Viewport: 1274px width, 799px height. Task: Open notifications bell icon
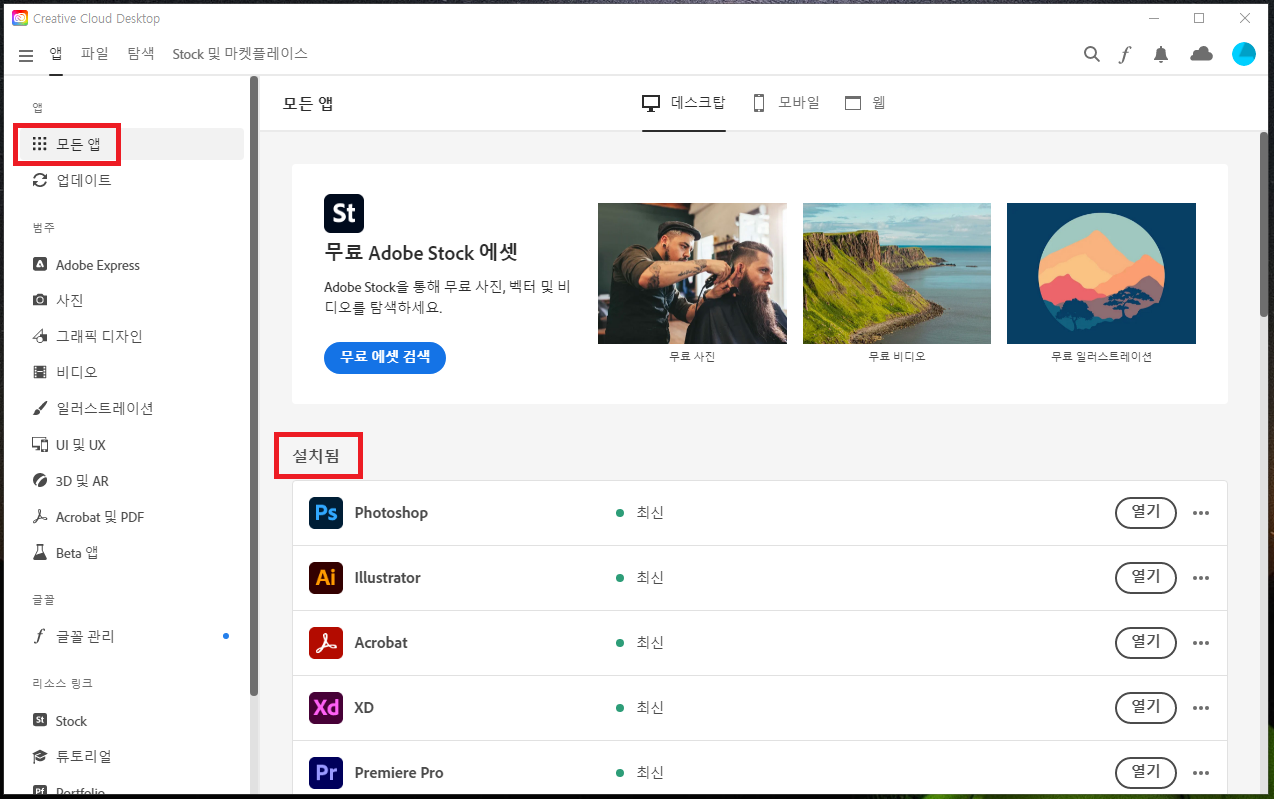pos(1161,54)
